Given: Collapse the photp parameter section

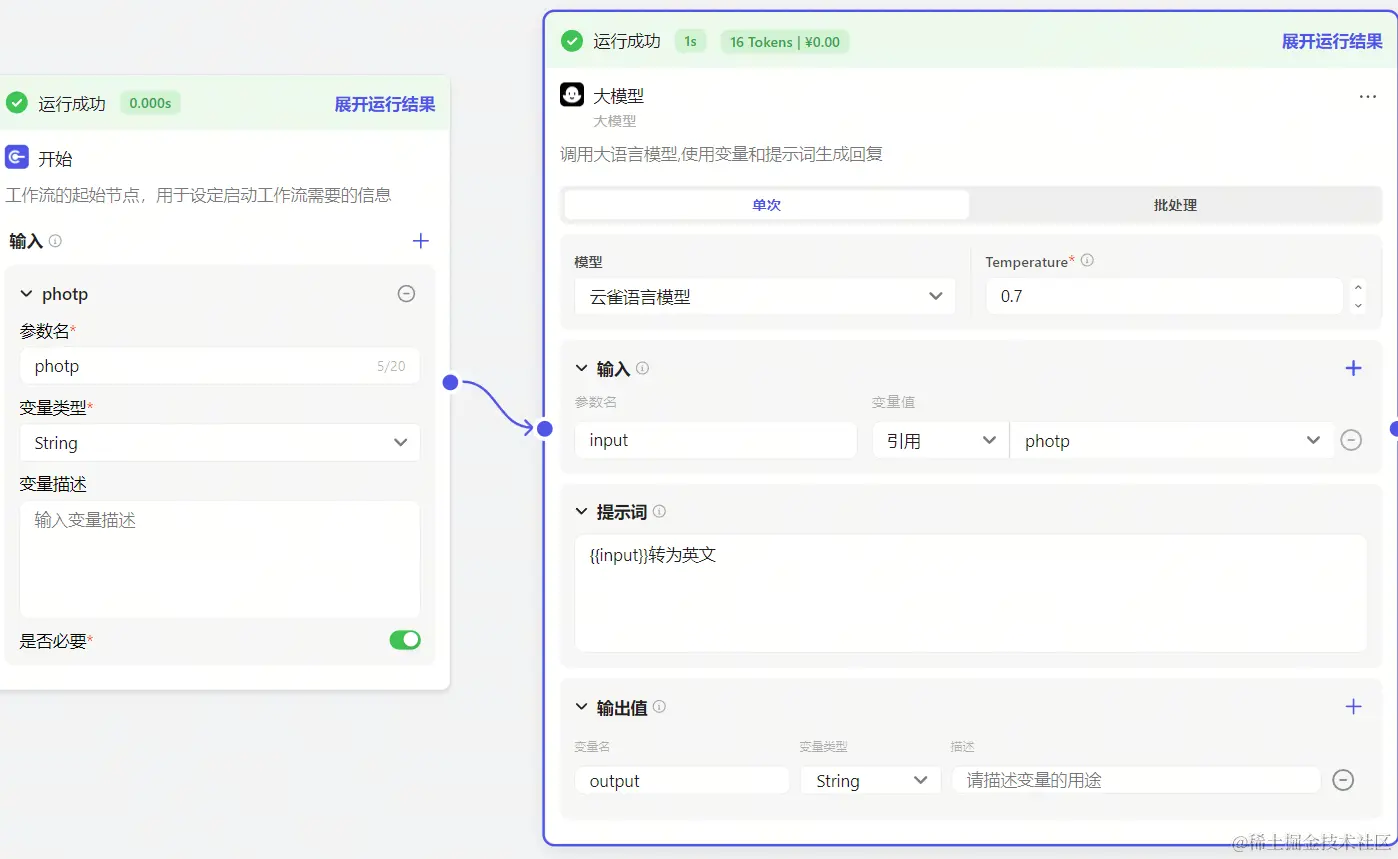Looking at the screenshot, I should pyautogui.click(x=26, y=294).
